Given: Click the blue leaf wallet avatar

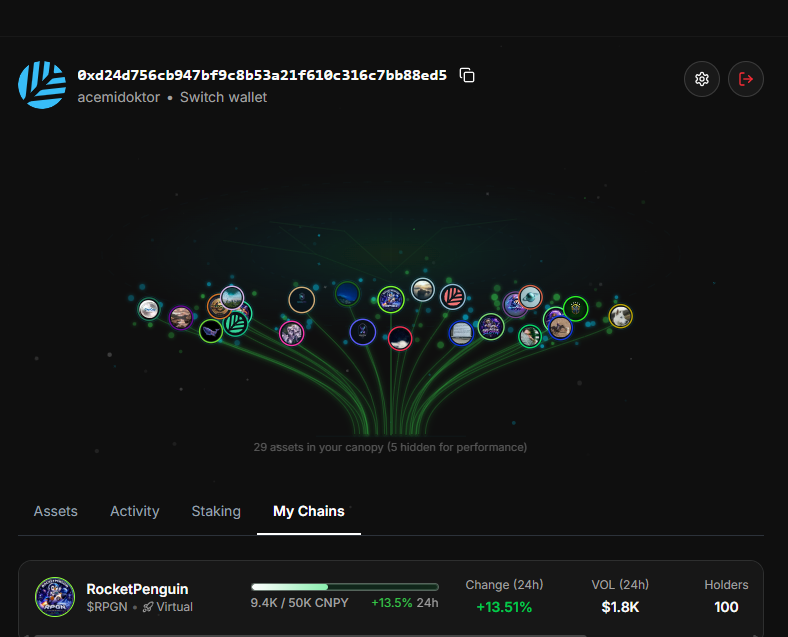Looking at the screenshot, I should click(42, 85).
